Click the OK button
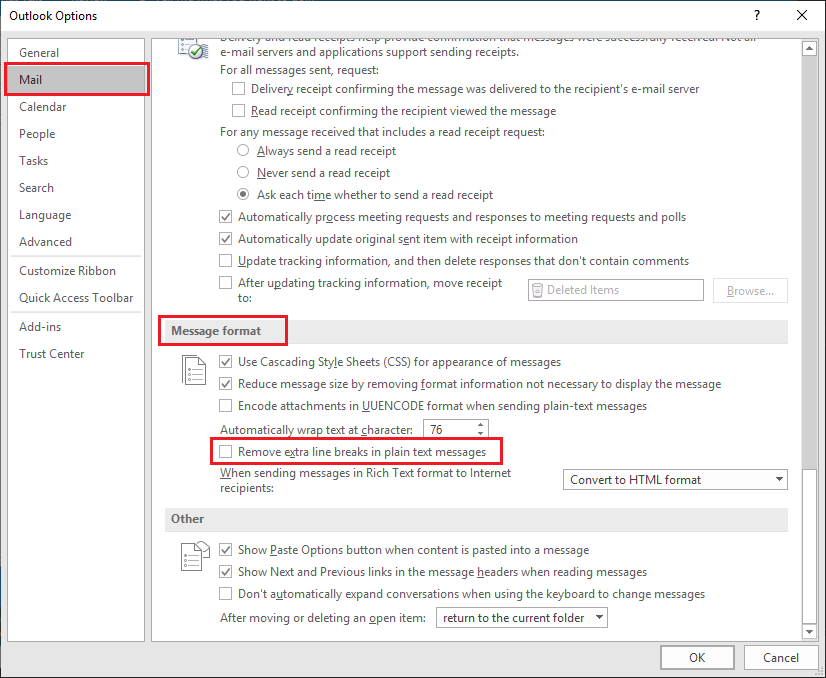Image resolution: width=826 pixels, height=678 pixels. click(x=697, y=657)
